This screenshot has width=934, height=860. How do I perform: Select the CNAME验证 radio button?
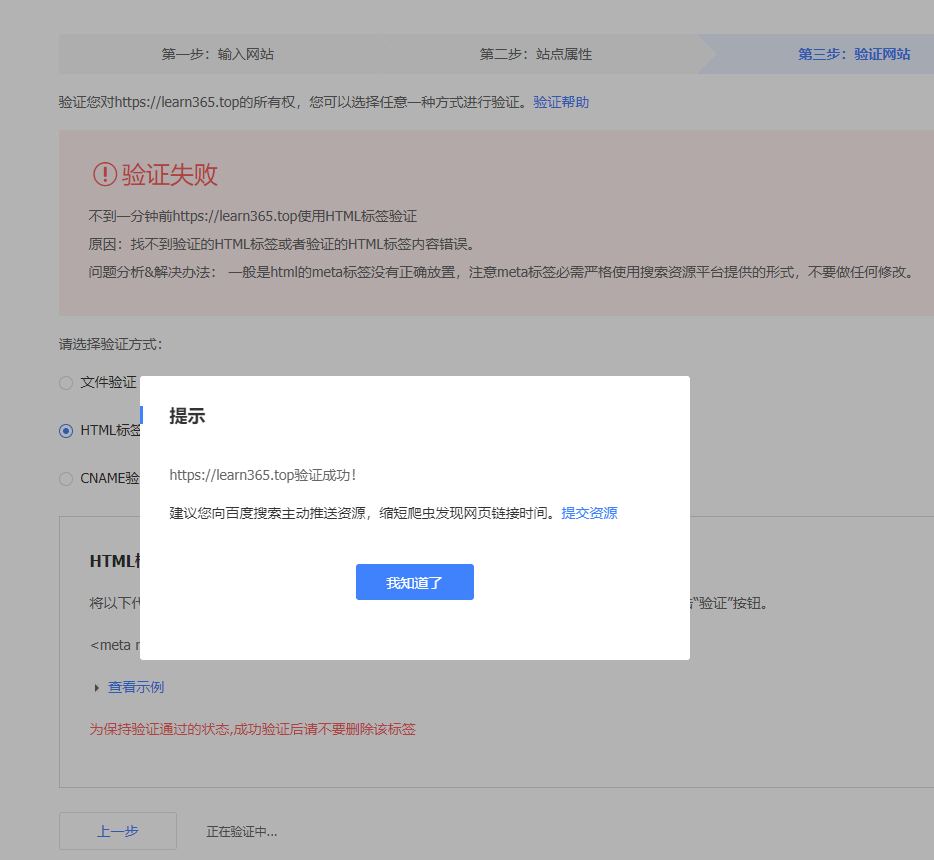click(66, 478)
